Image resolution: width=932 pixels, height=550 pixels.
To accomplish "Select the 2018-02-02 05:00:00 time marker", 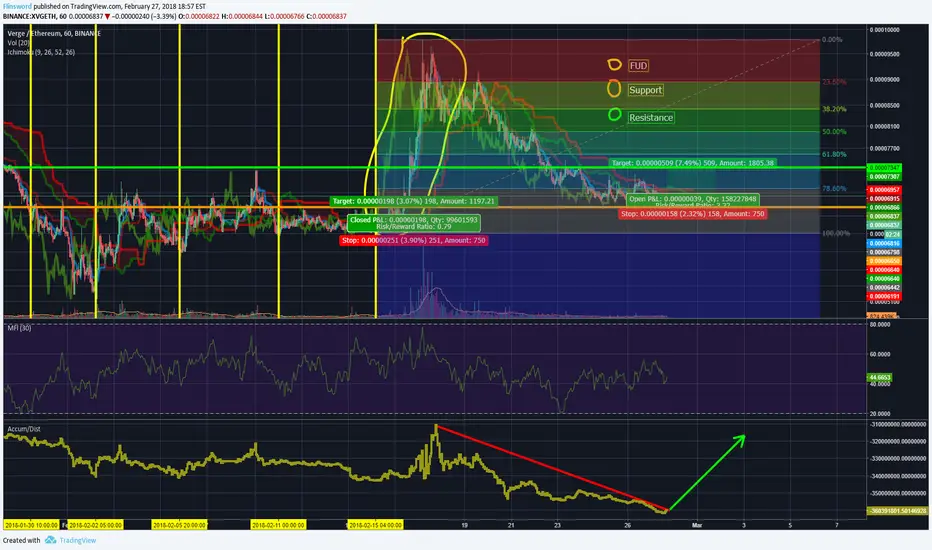I will click(95, 525).
